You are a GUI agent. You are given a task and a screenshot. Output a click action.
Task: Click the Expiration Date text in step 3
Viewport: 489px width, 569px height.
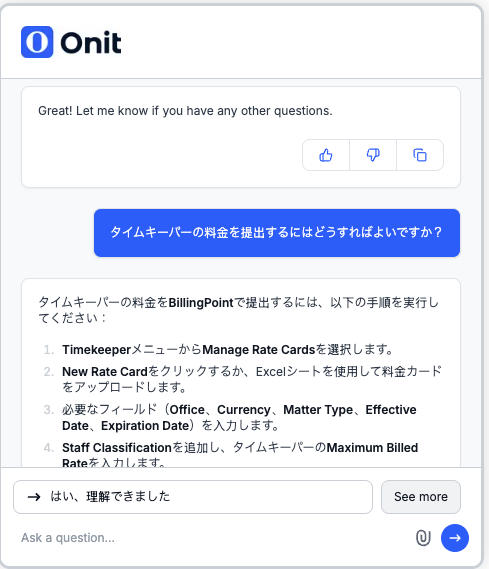click(x=145, y=426)
